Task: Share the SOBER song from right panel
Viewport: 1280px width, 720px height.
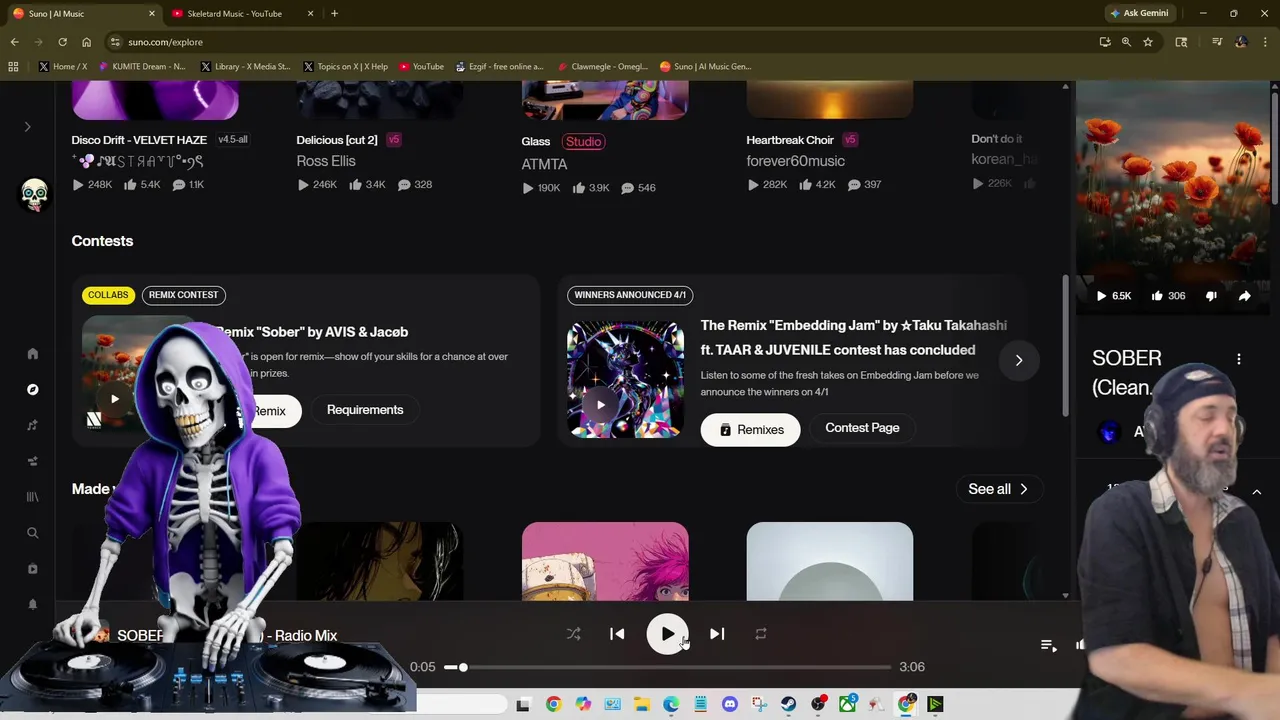Action: (1244, 296)
